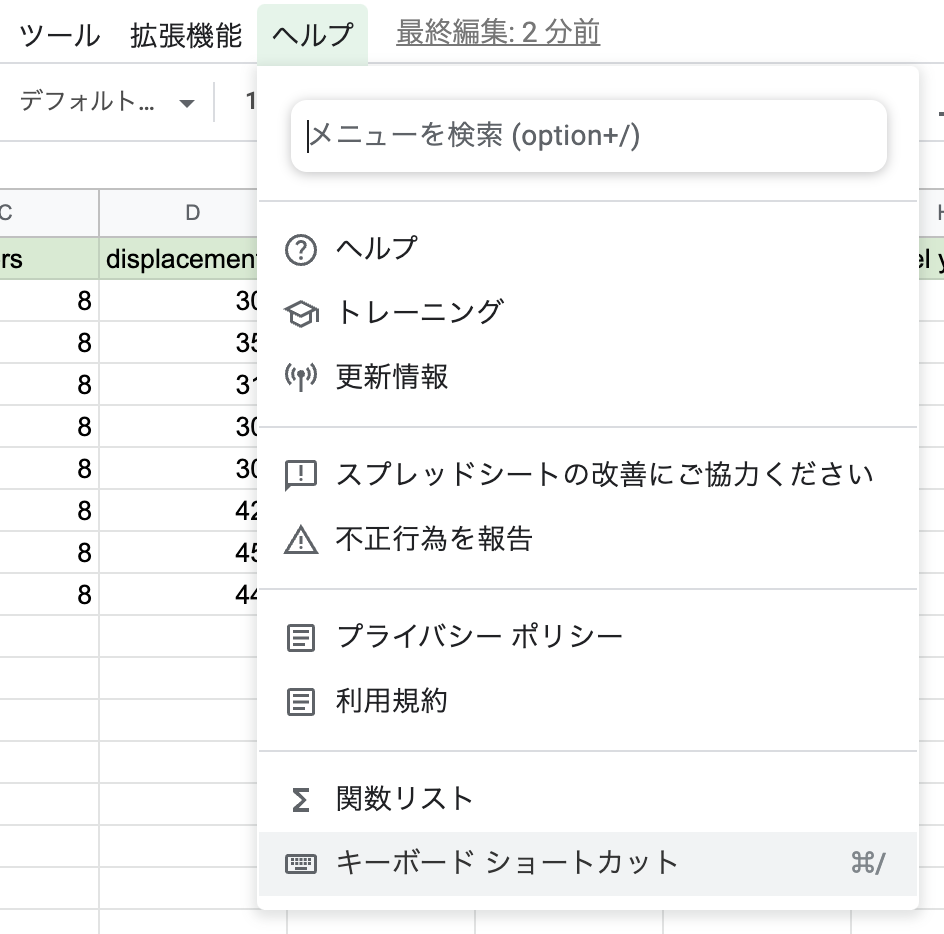944x934 pixels.
Task: Select スプレッドシートの改善にご協力ください menu item
Action: [605, 475]
